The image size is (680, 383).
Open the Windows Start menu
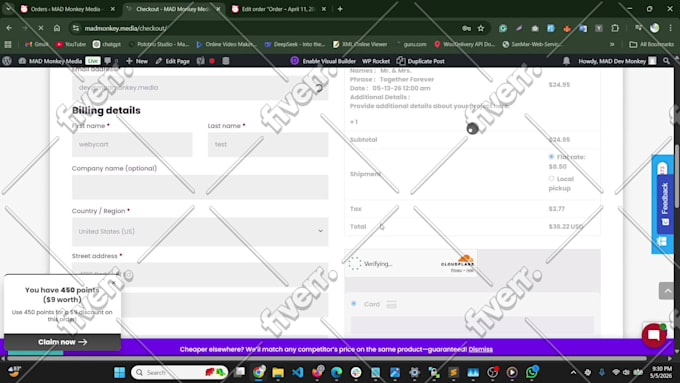[119, 372]
